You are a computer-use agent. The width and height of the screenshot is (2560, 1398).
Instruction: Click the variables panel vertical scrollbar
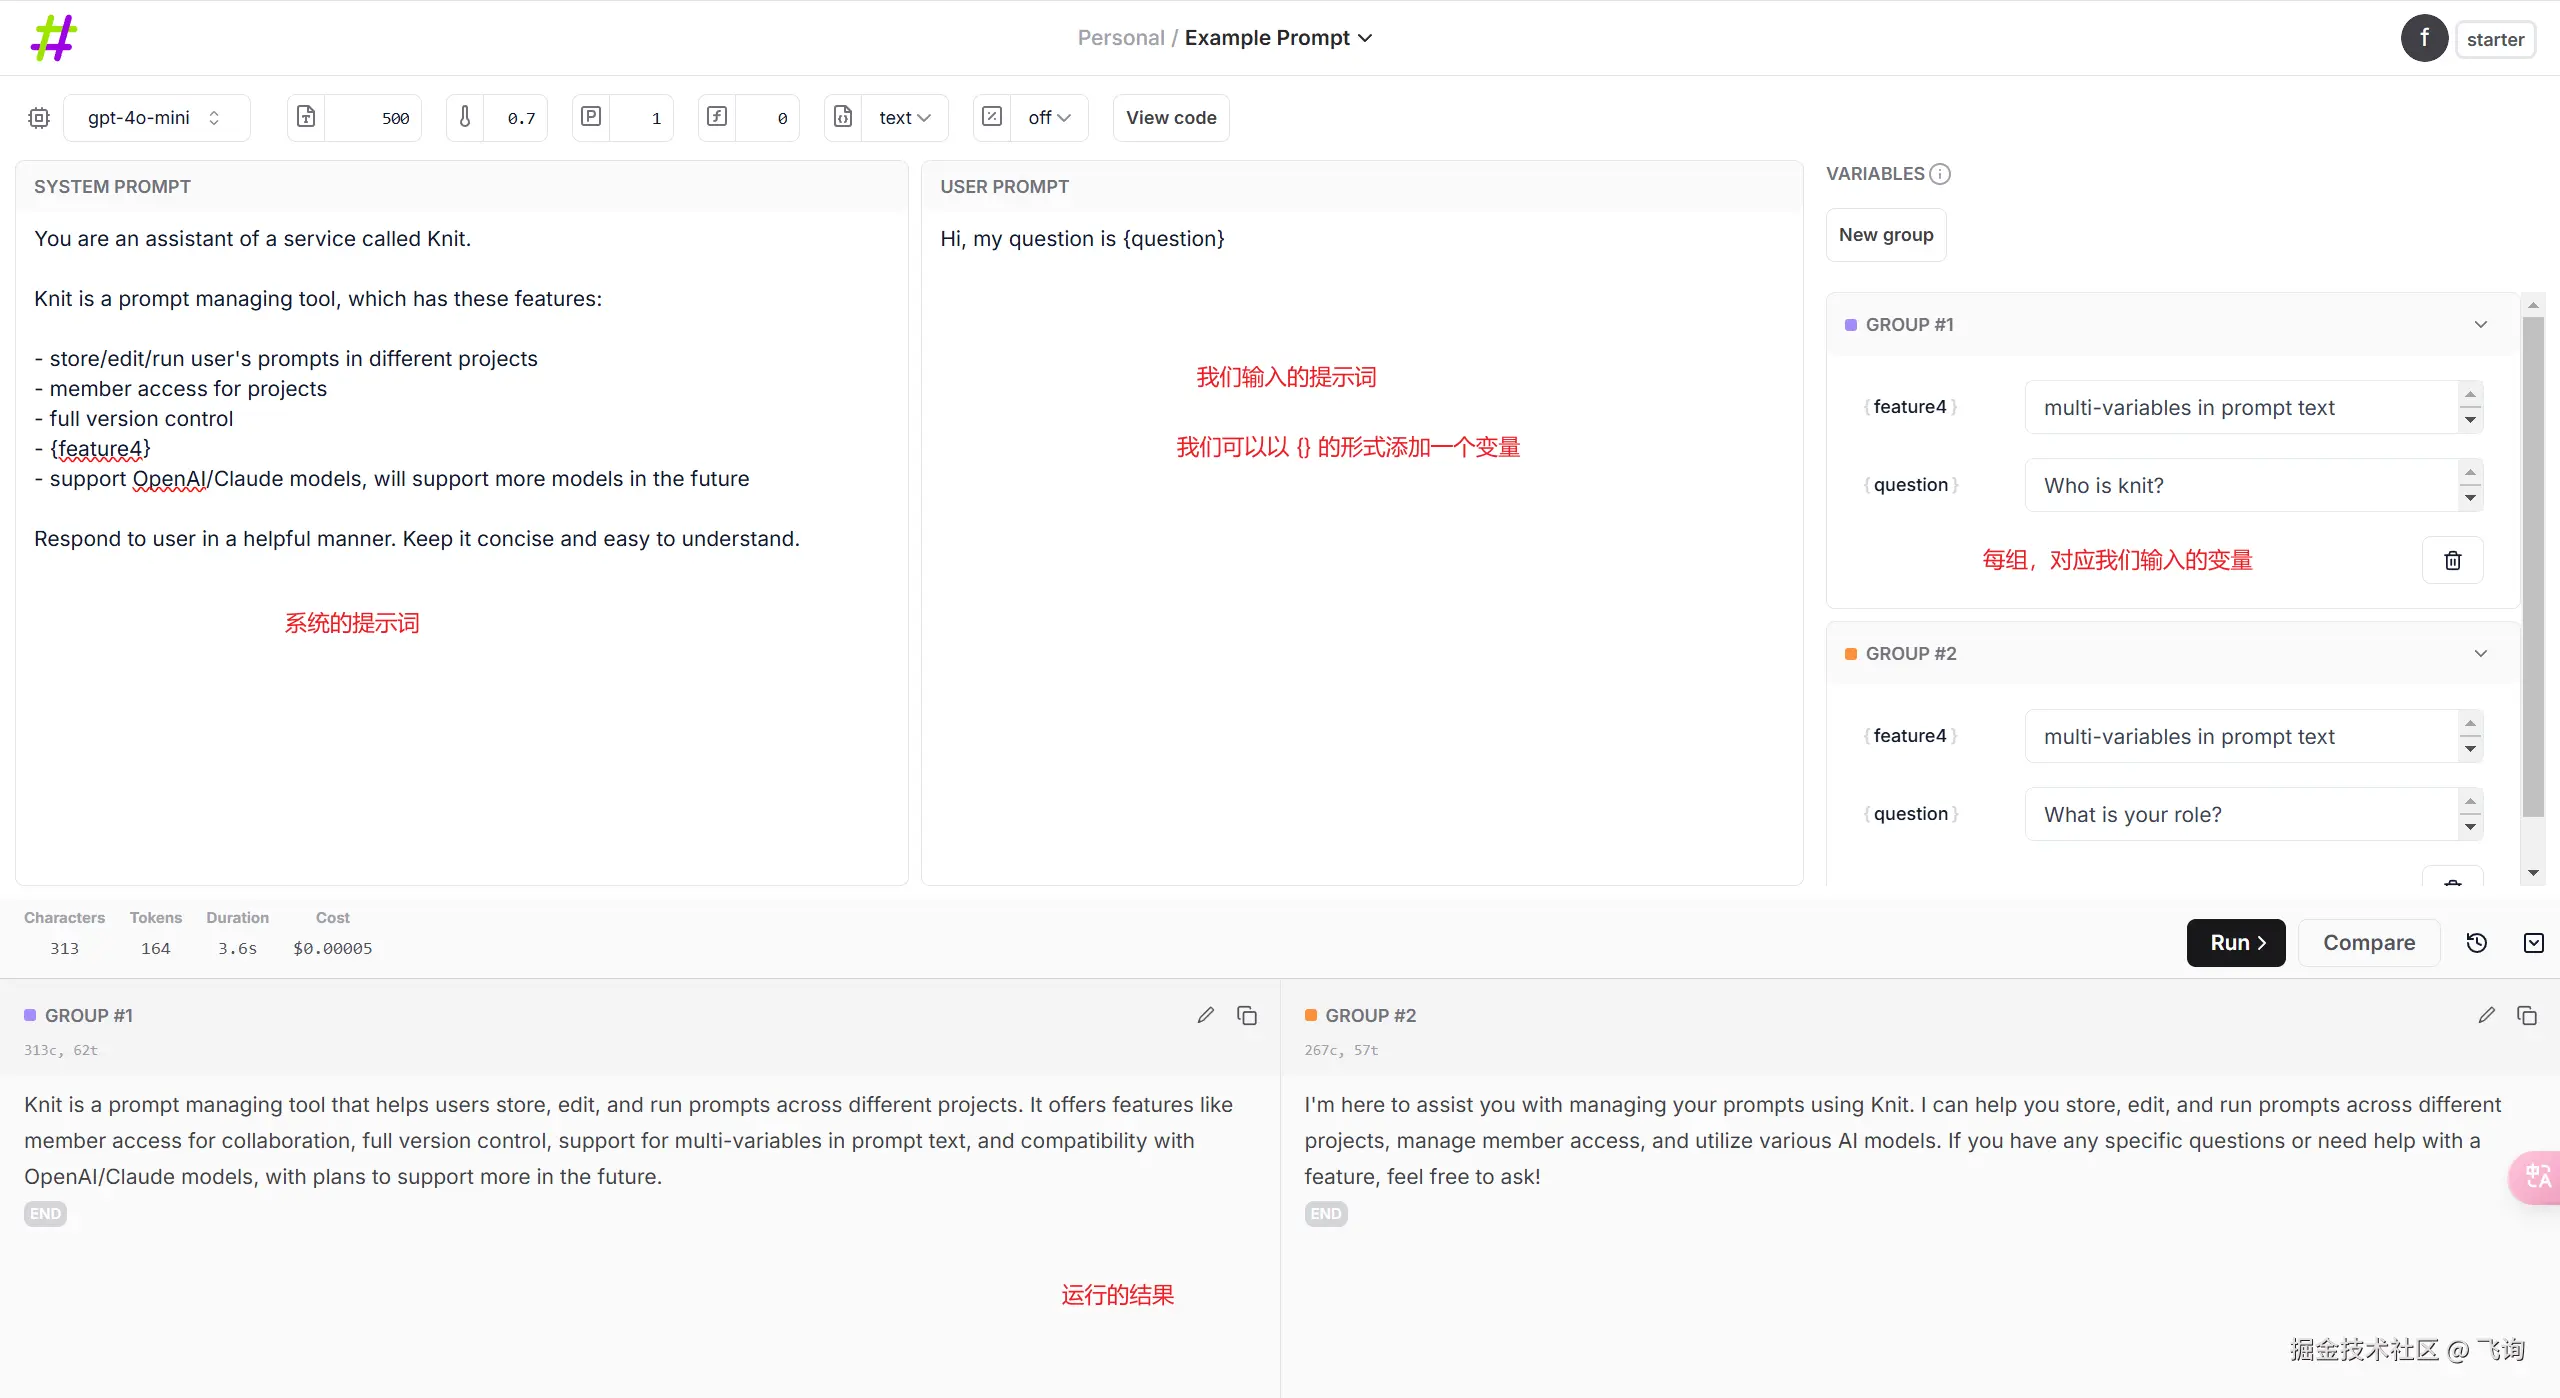2532,560
